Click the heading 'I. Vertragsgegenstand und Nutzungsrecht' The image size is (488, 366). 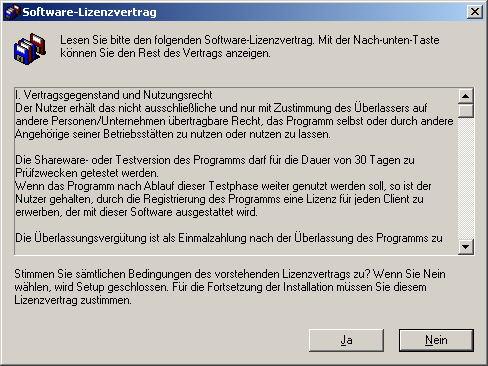(x=114, y=95)
